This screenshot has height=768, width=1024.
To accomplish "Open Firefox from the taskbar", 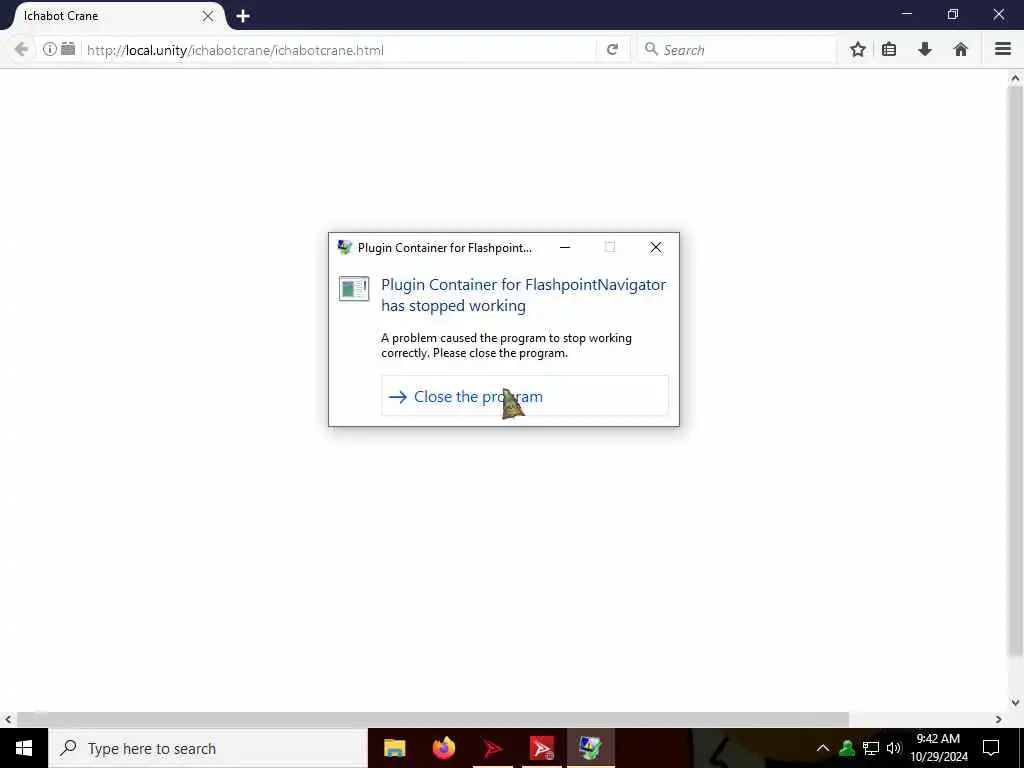I will coord(443,748).
